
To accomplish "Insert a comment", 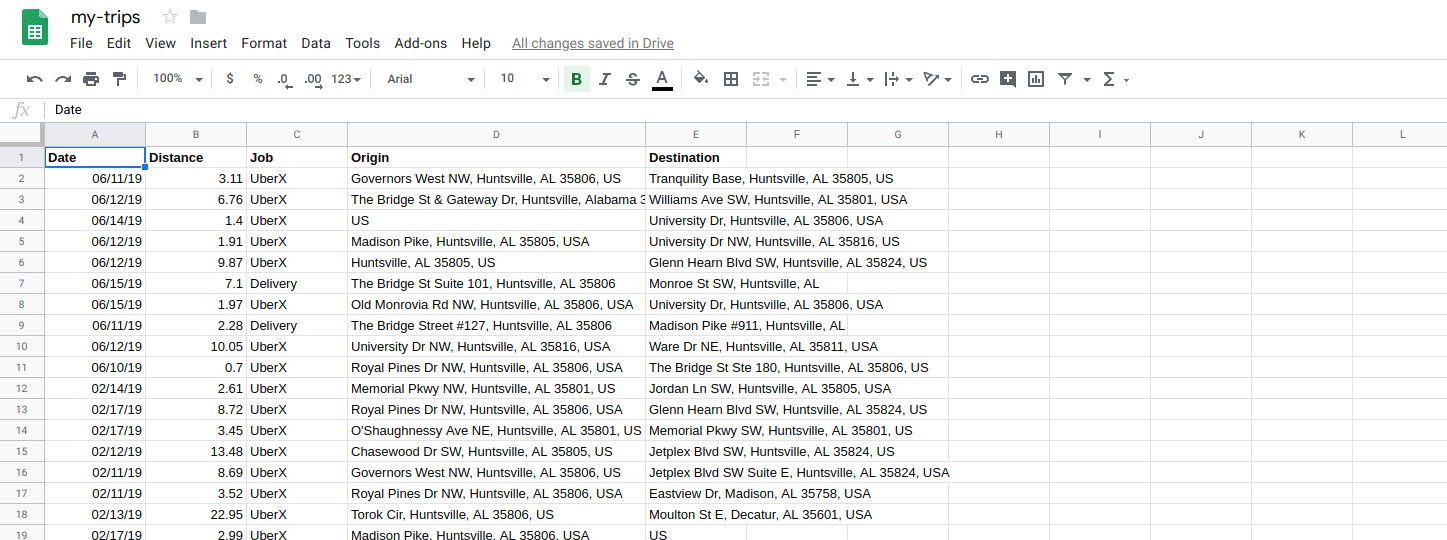I will point(1008,79).
